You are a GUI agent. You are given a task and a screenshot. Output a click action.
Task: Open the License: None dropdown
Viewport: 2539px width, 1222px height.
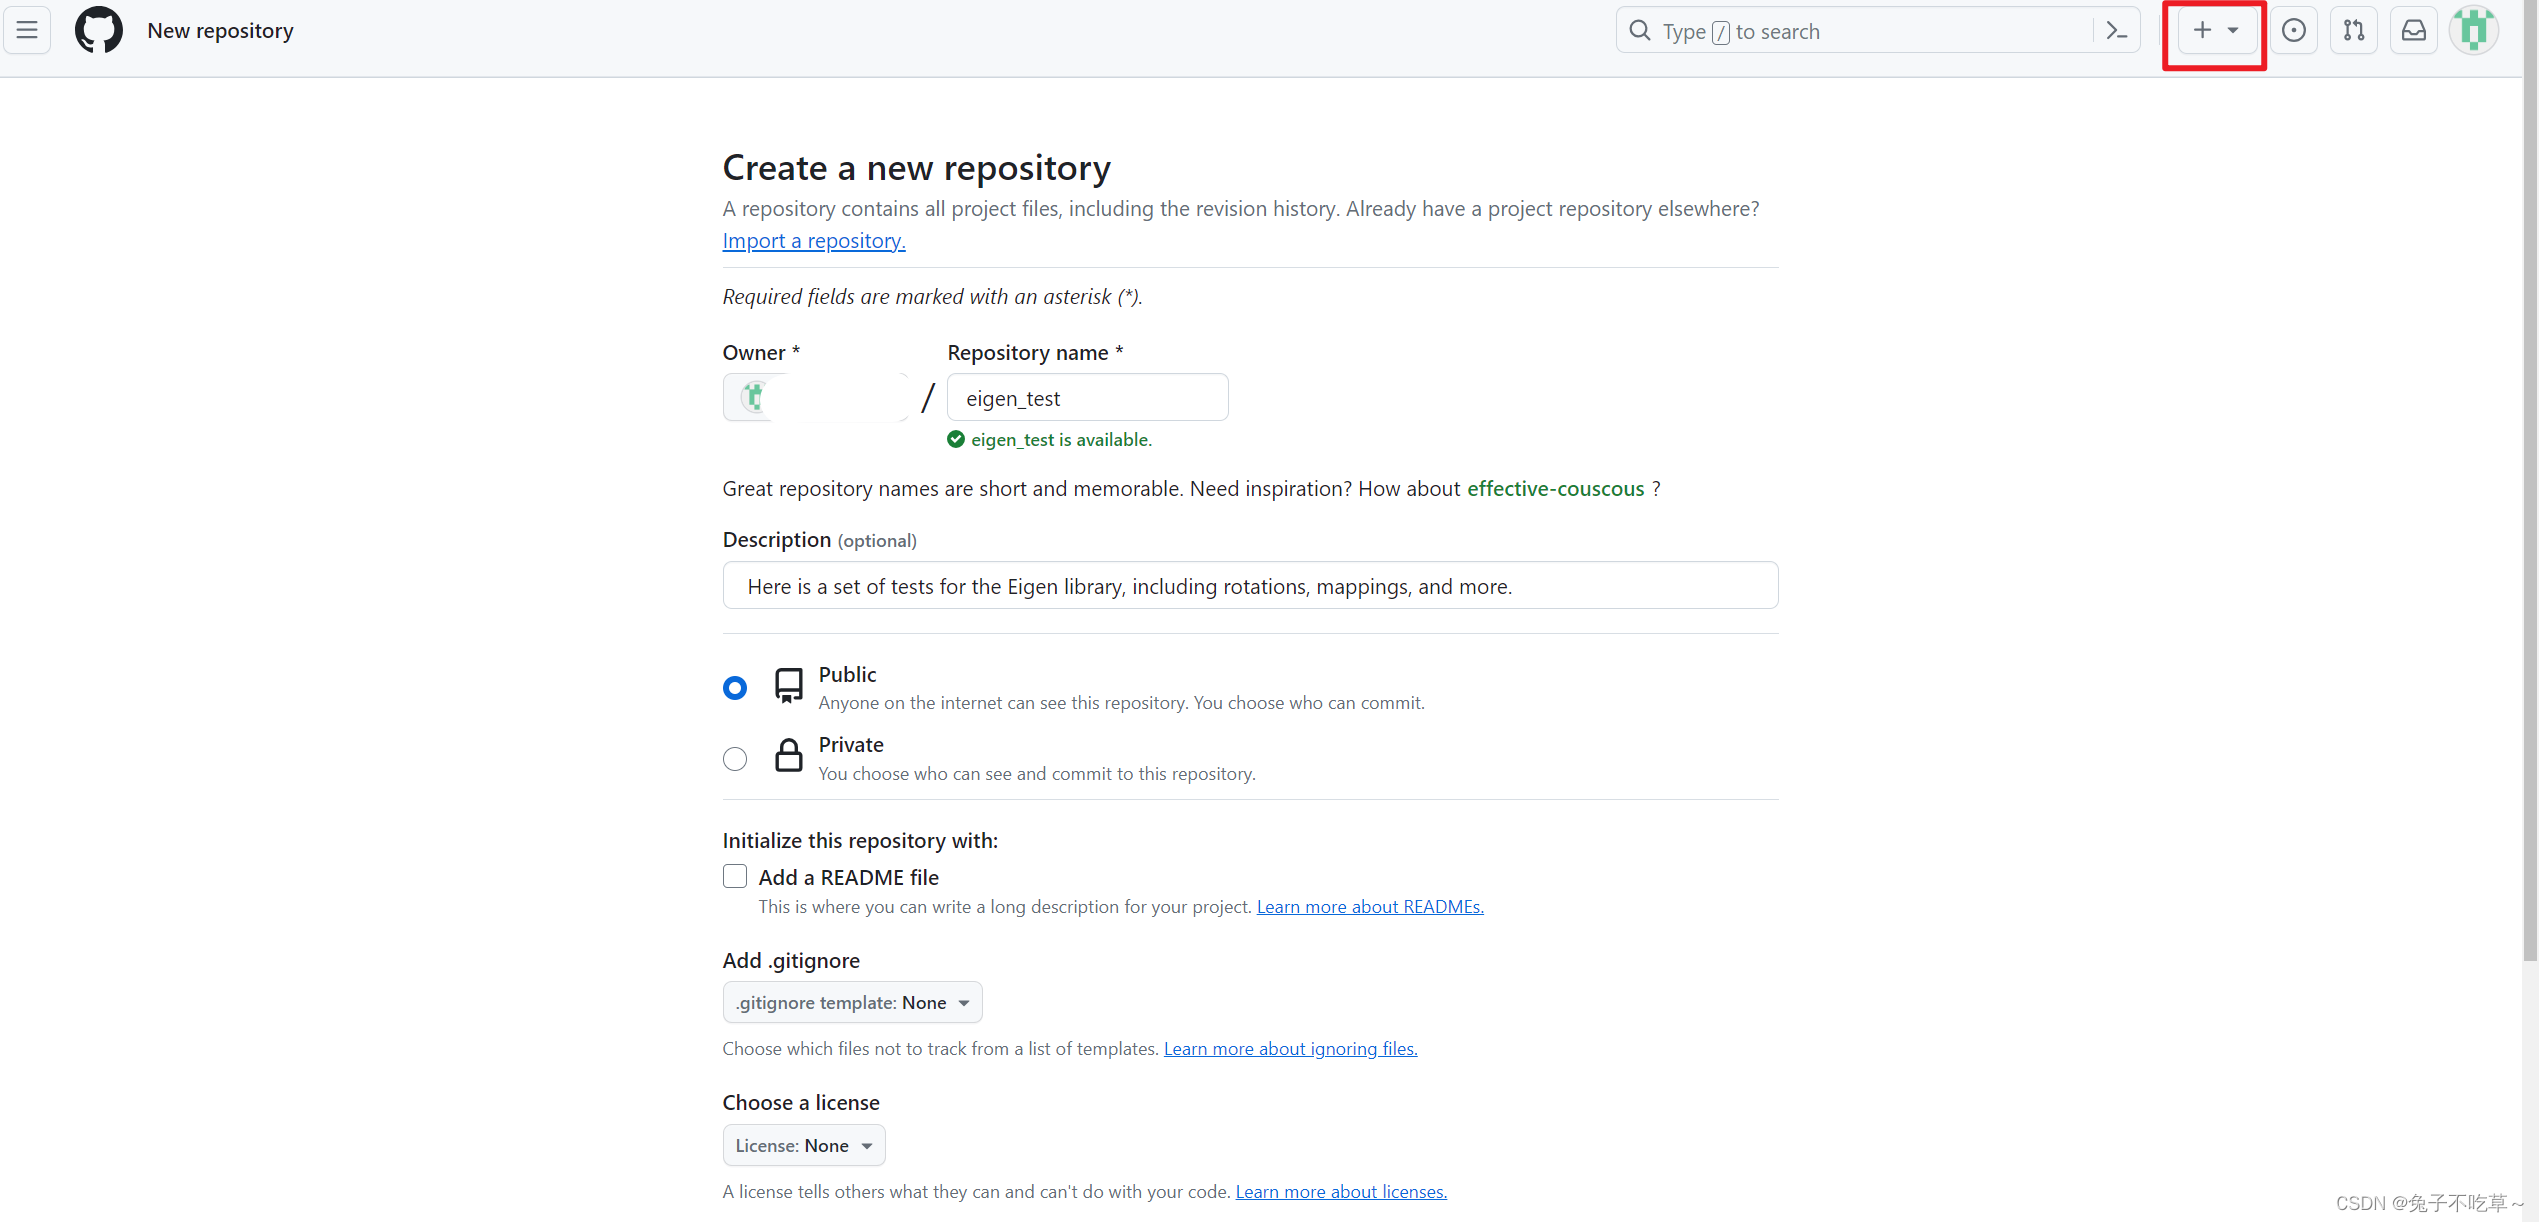coord(803,1145)
